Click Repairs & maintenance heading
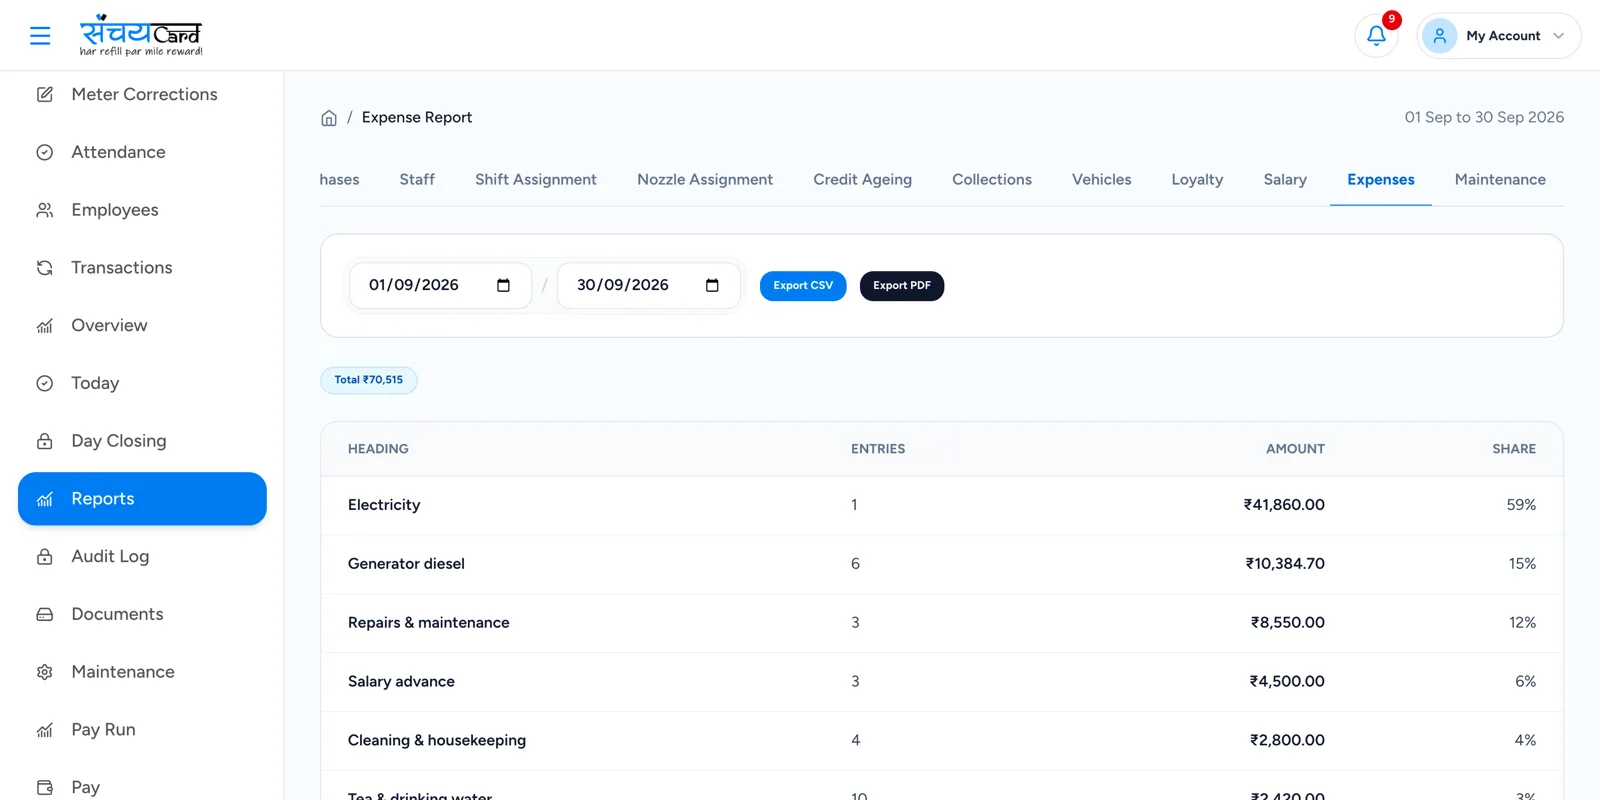 pyautogui.click(x=429, y=623)
